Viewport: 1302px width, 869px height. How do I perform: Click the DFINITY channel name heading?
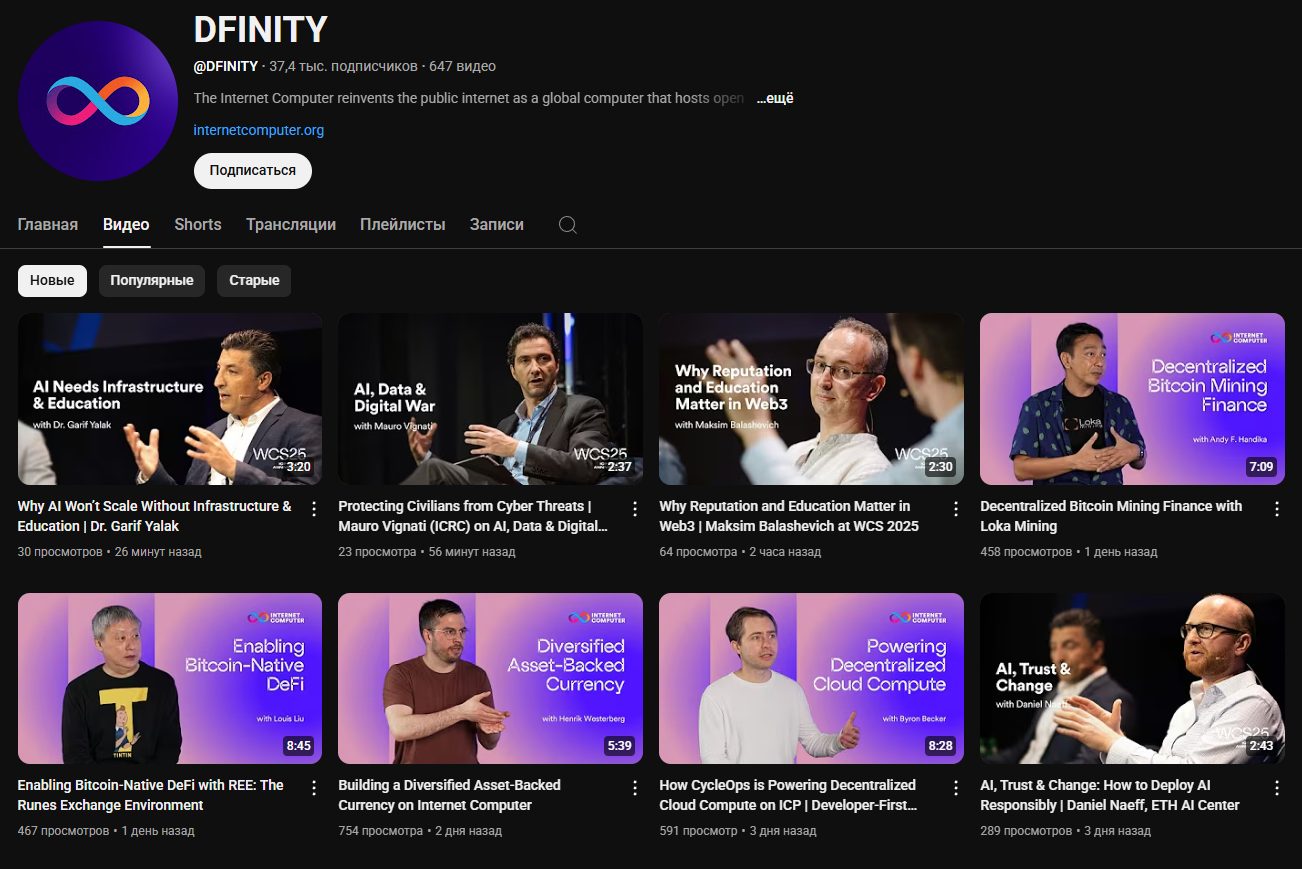261,30
